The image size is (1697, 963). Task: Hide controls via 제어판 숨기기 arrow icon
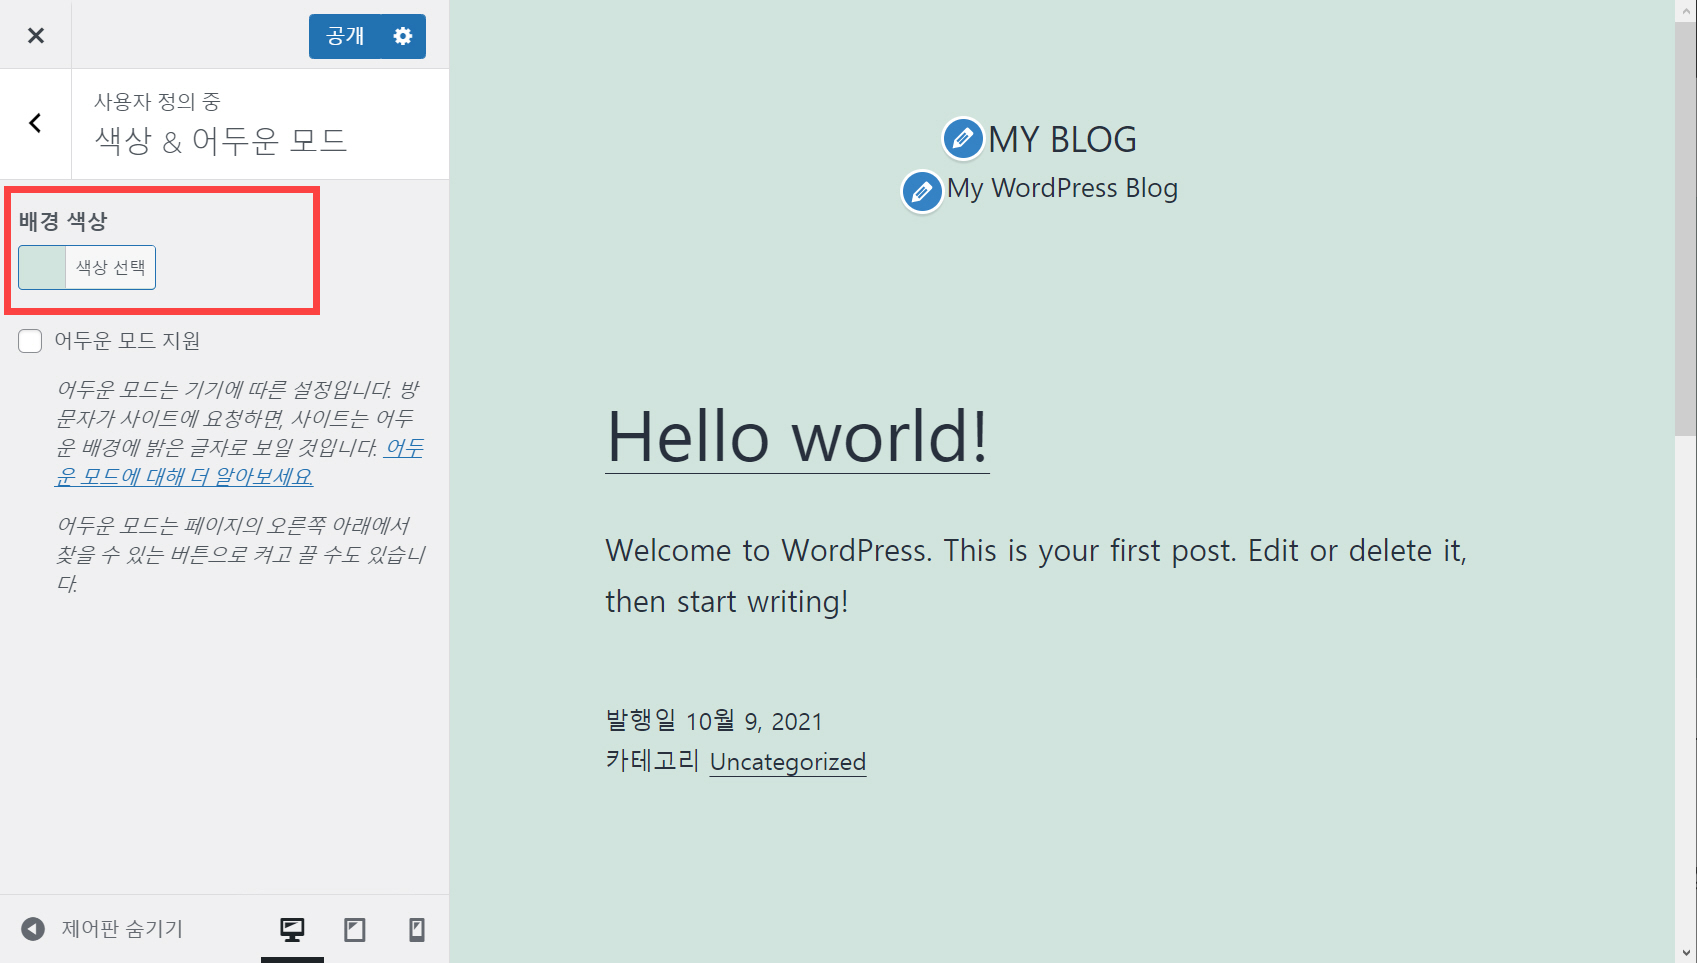click(x=33, y=929)
